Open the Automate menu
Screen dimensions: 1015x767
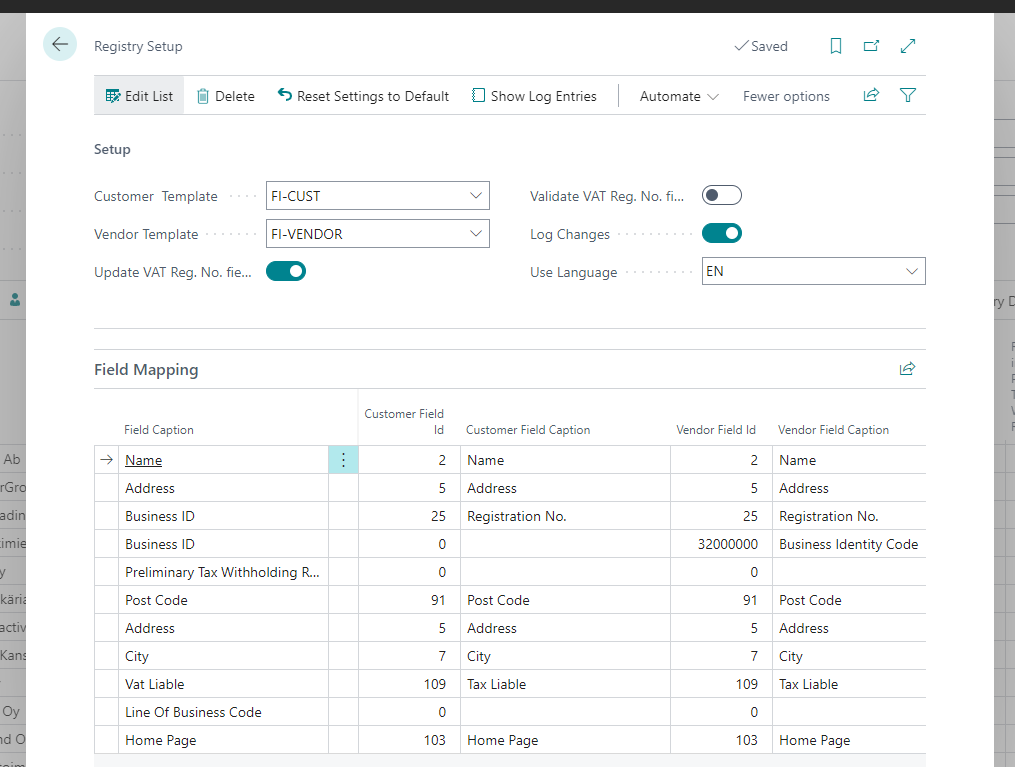[678, 95]
